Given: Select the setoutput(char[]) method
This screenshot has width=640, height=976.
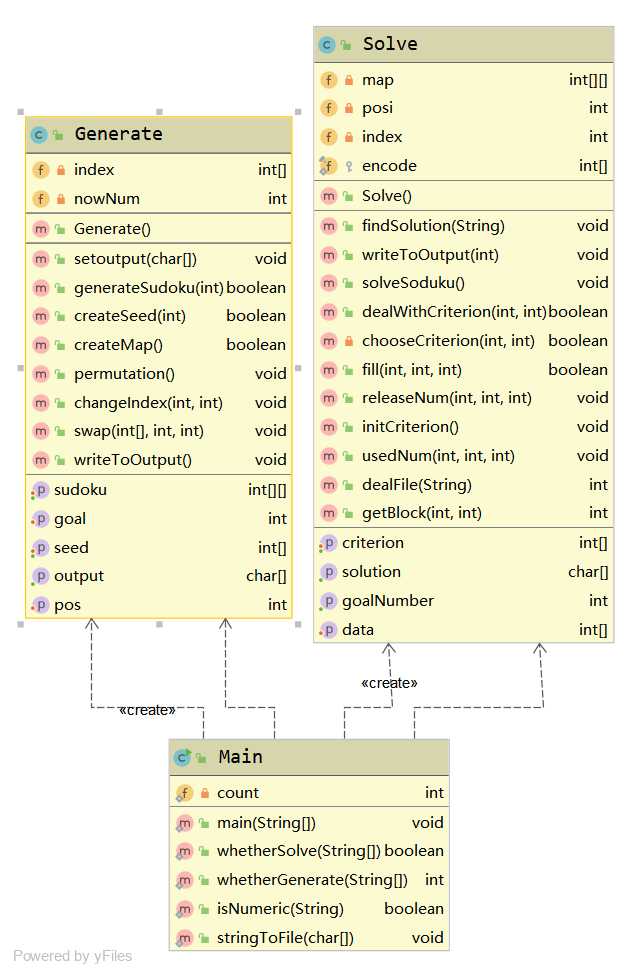Looking at the screenshot, I should pyautogui.click(x=159, y=259).
